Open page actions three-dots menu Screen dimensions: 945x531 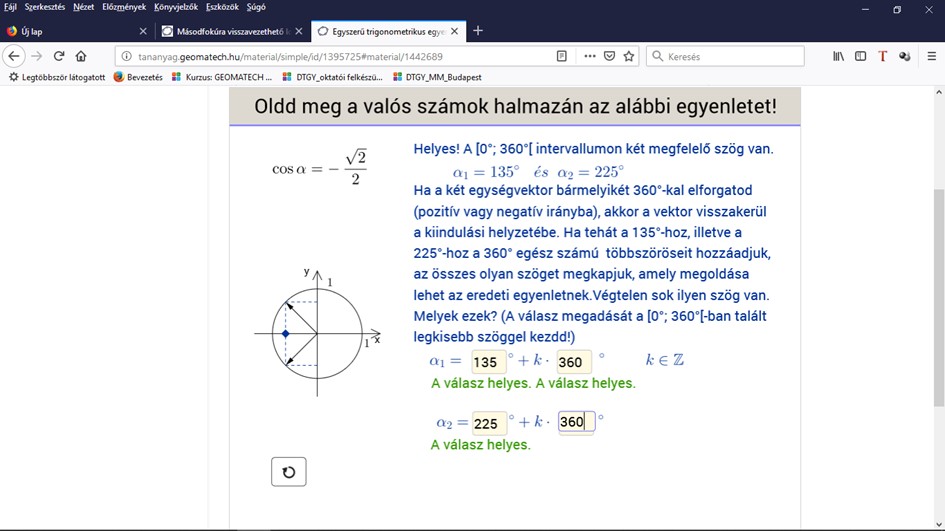[x=589, y=56]
